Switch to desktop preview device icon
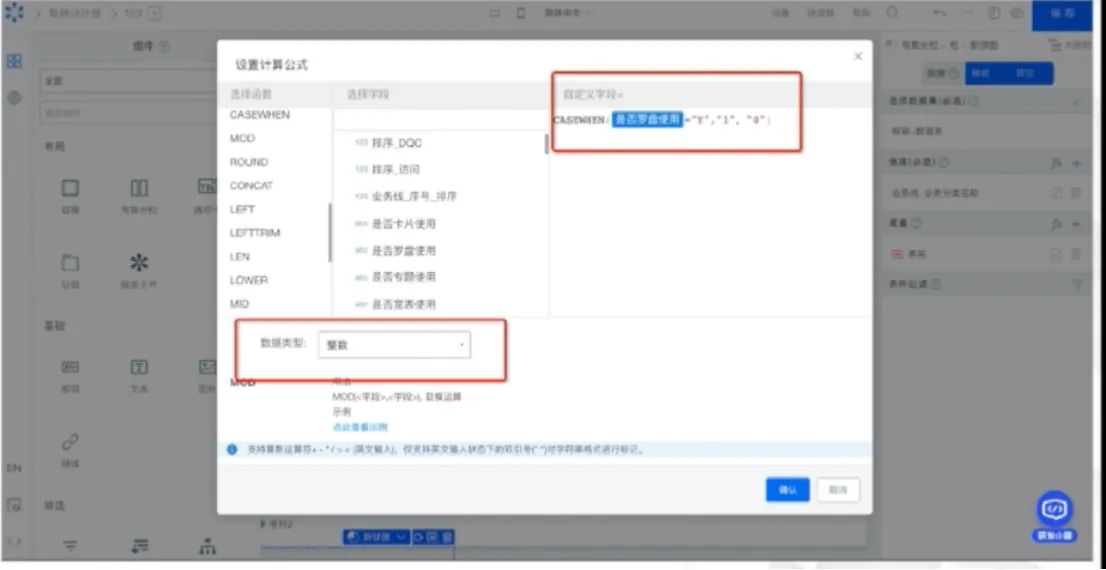This screenshot has height=570, width=1106. coord(494,13)
